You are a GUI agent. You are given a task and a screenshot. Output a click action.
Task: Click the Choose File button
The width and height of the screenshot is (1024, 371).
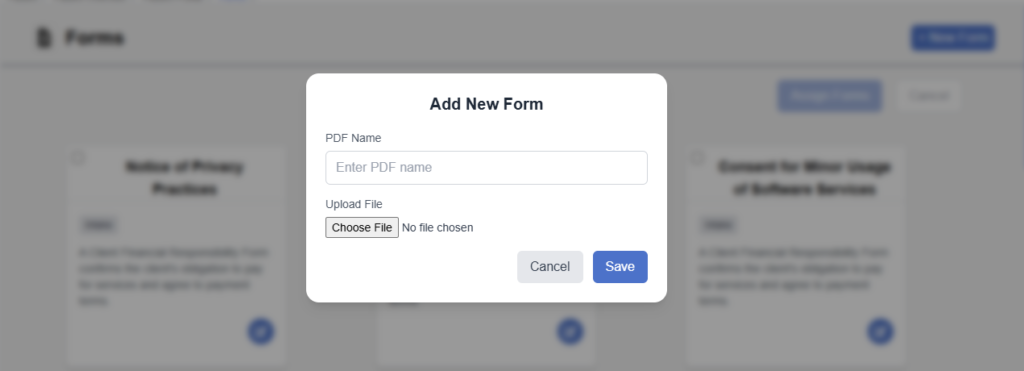pyautogui.click(x=362, y=227)
